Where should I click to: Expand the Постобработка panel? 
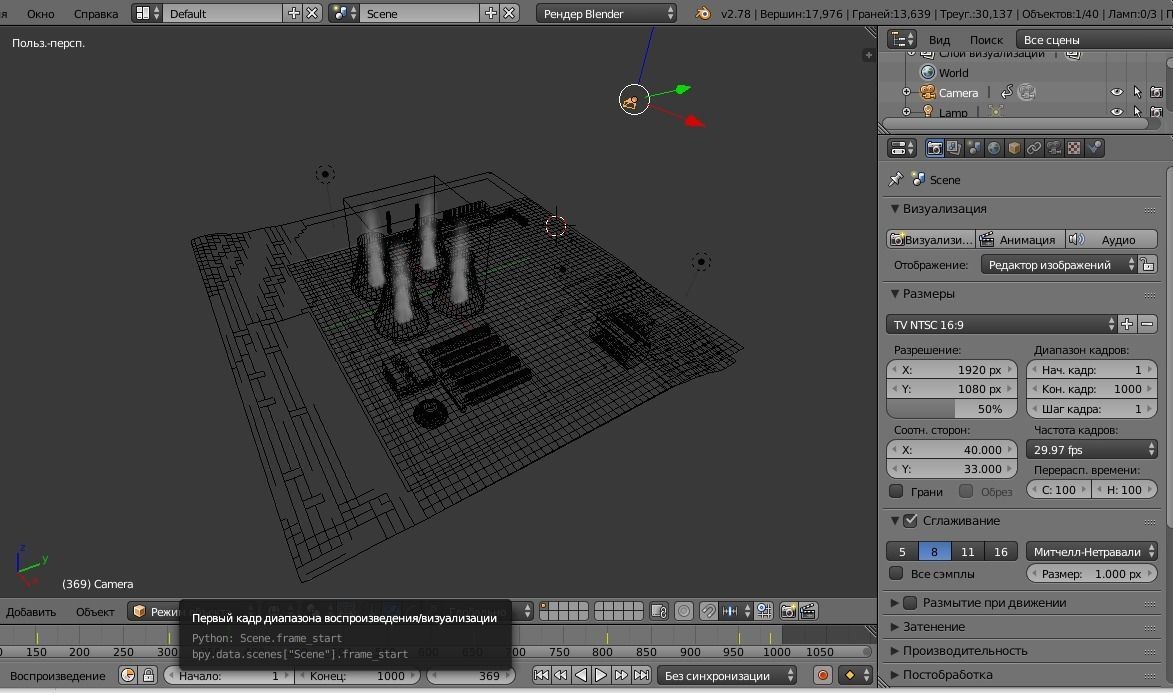pos(895,674)
